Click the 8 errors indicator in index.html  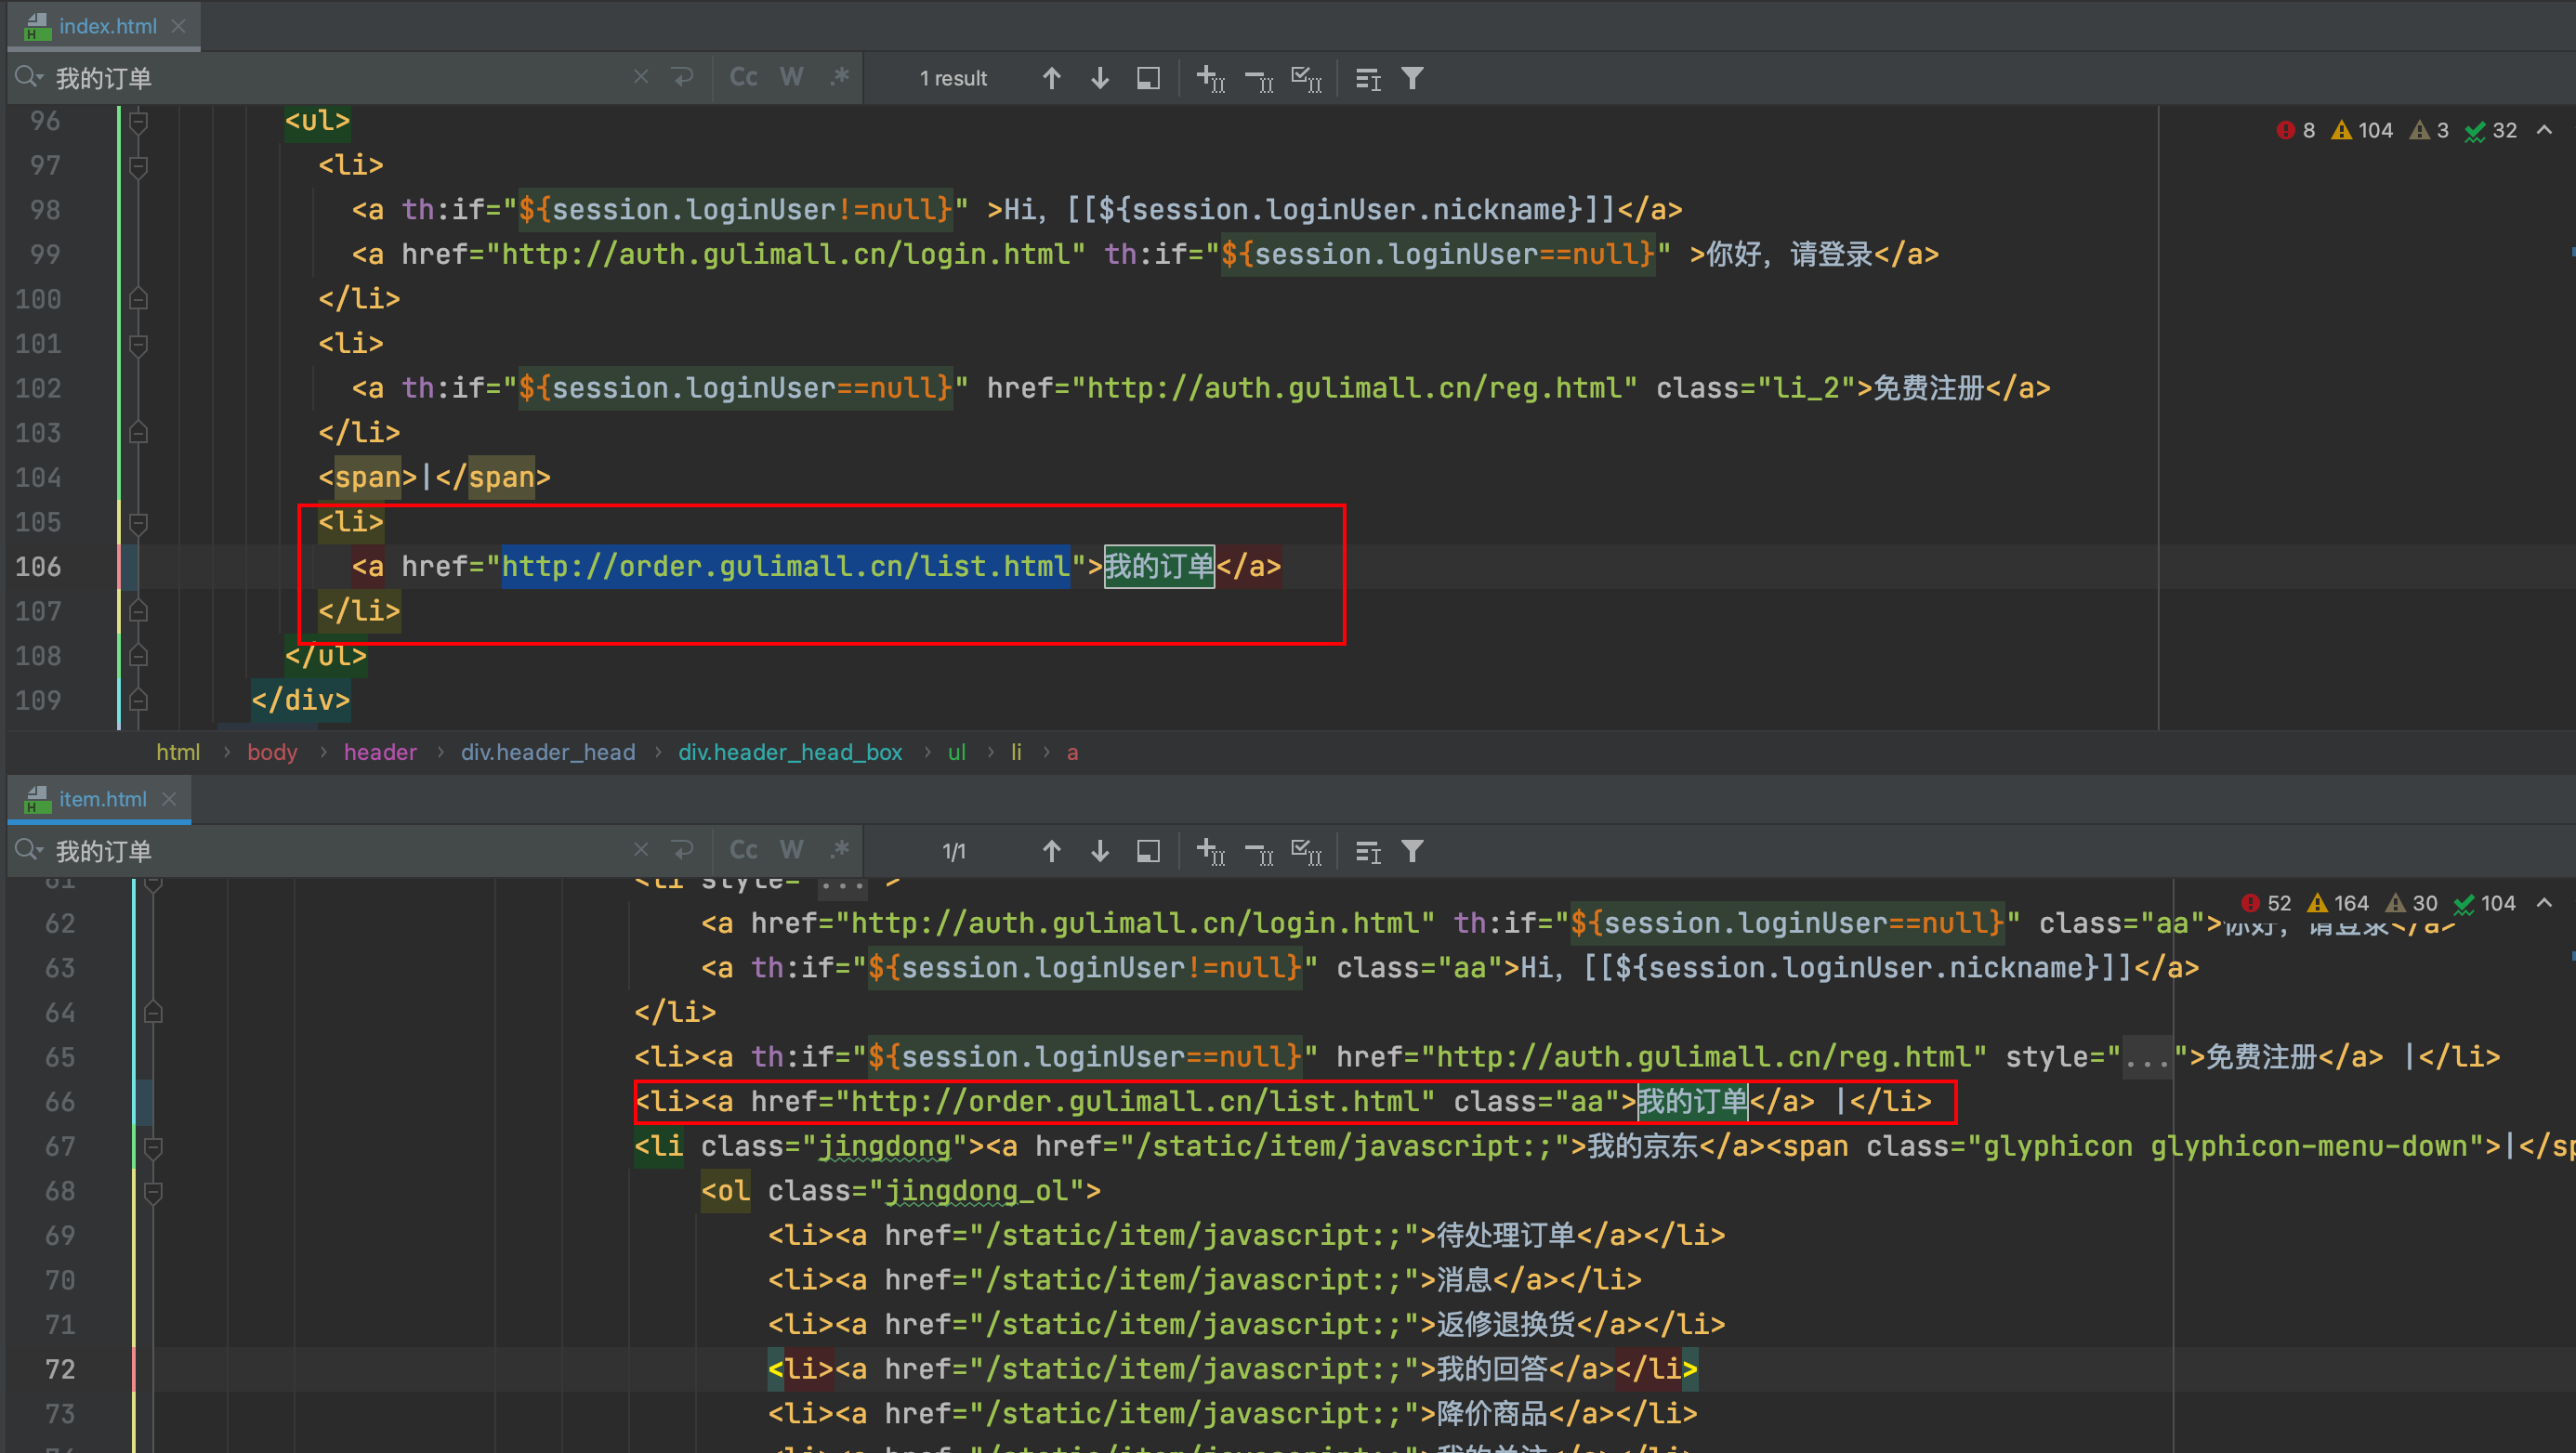pos(2295,130)
